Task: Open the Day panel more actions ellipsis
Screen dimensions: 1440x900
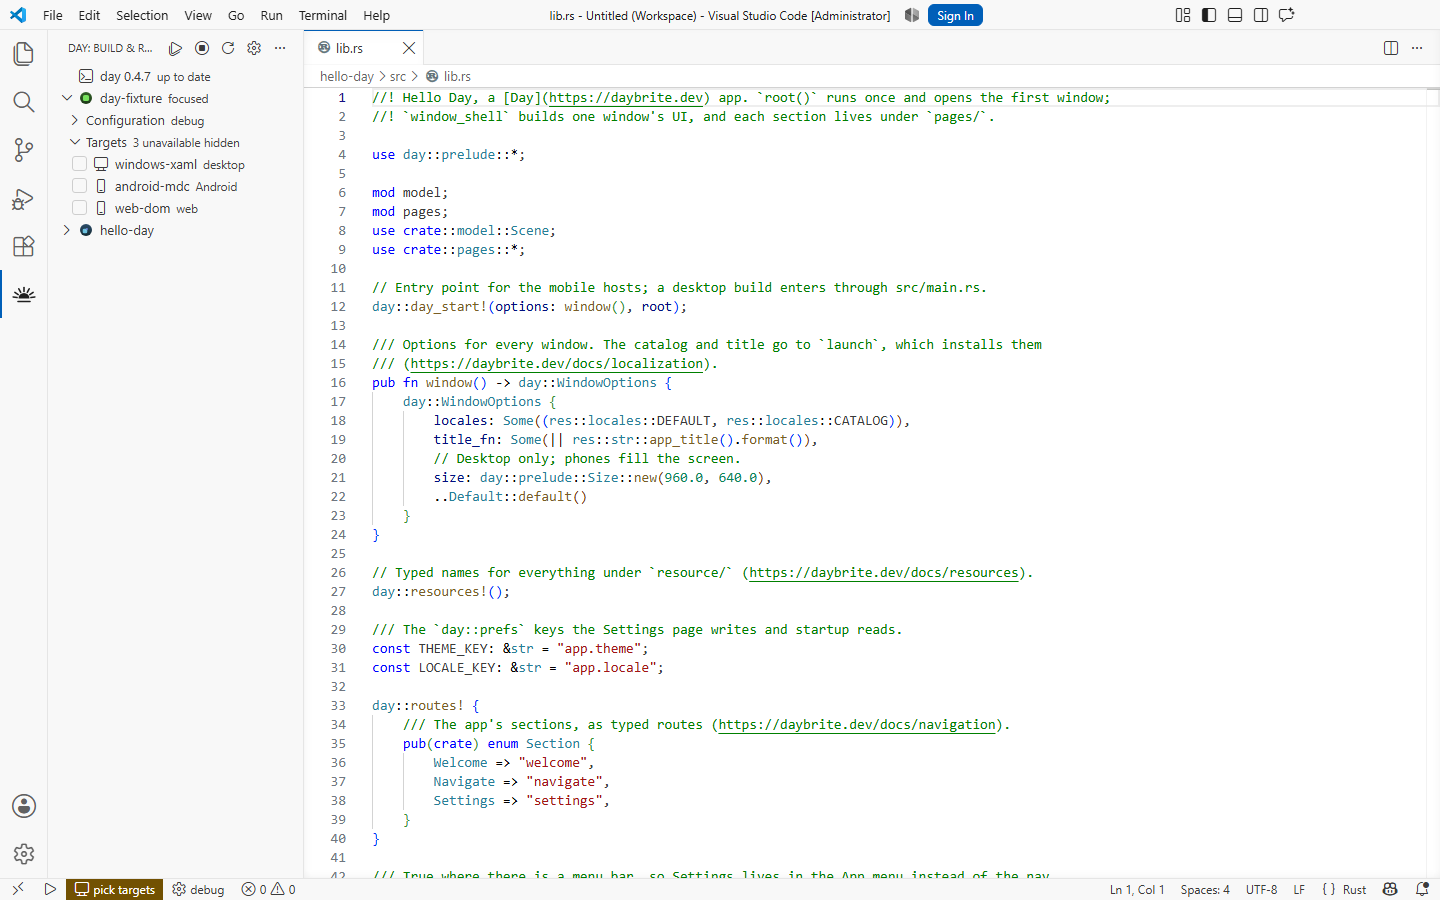Action: (280, 48)
